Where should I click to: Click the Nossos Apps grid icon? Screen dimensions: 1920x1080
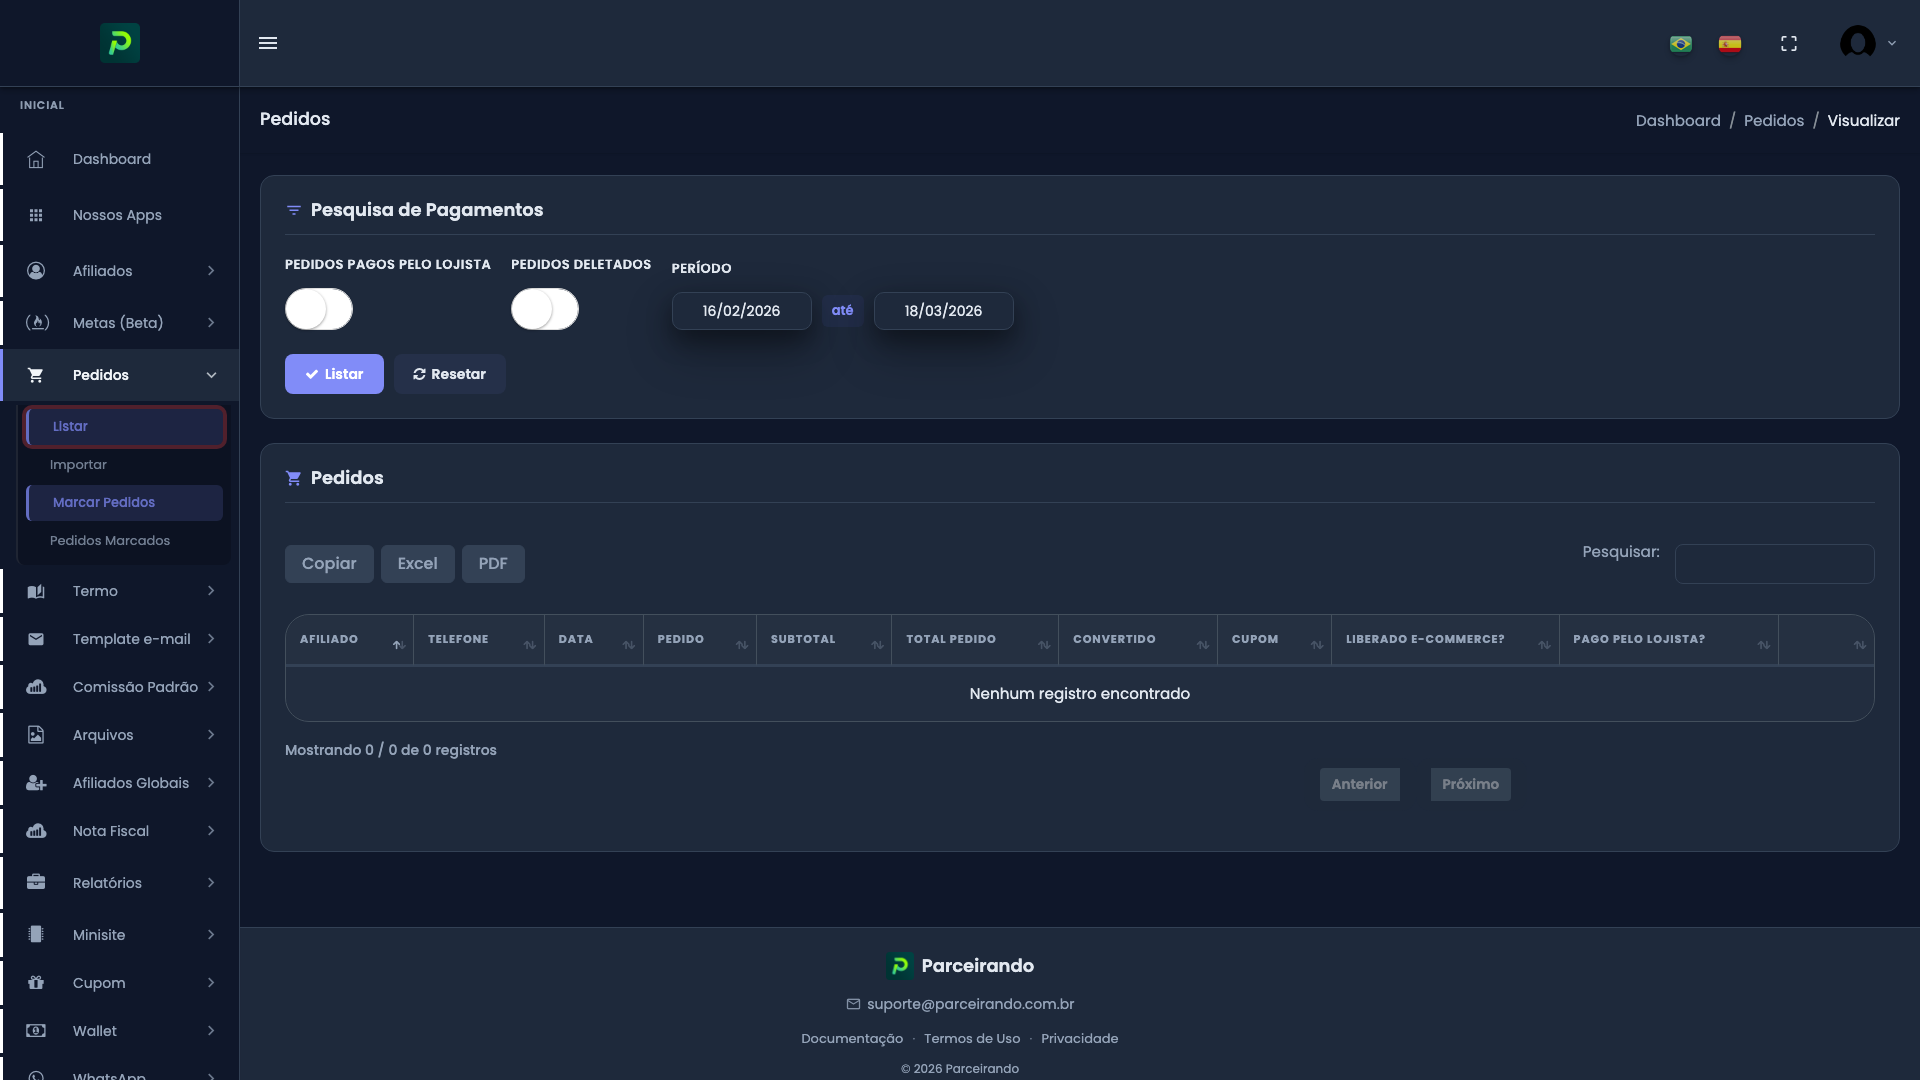[36, 215]
